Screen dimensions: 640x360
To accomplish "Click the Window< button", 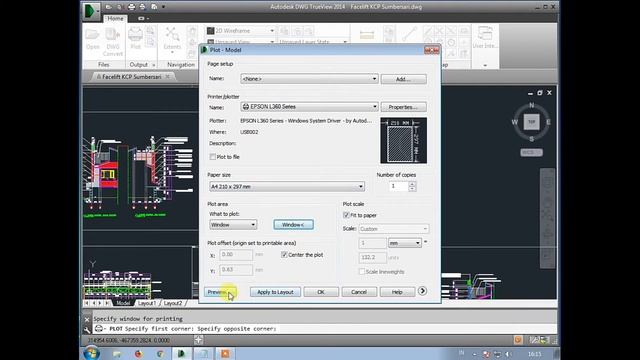I will tap(293, 224).
